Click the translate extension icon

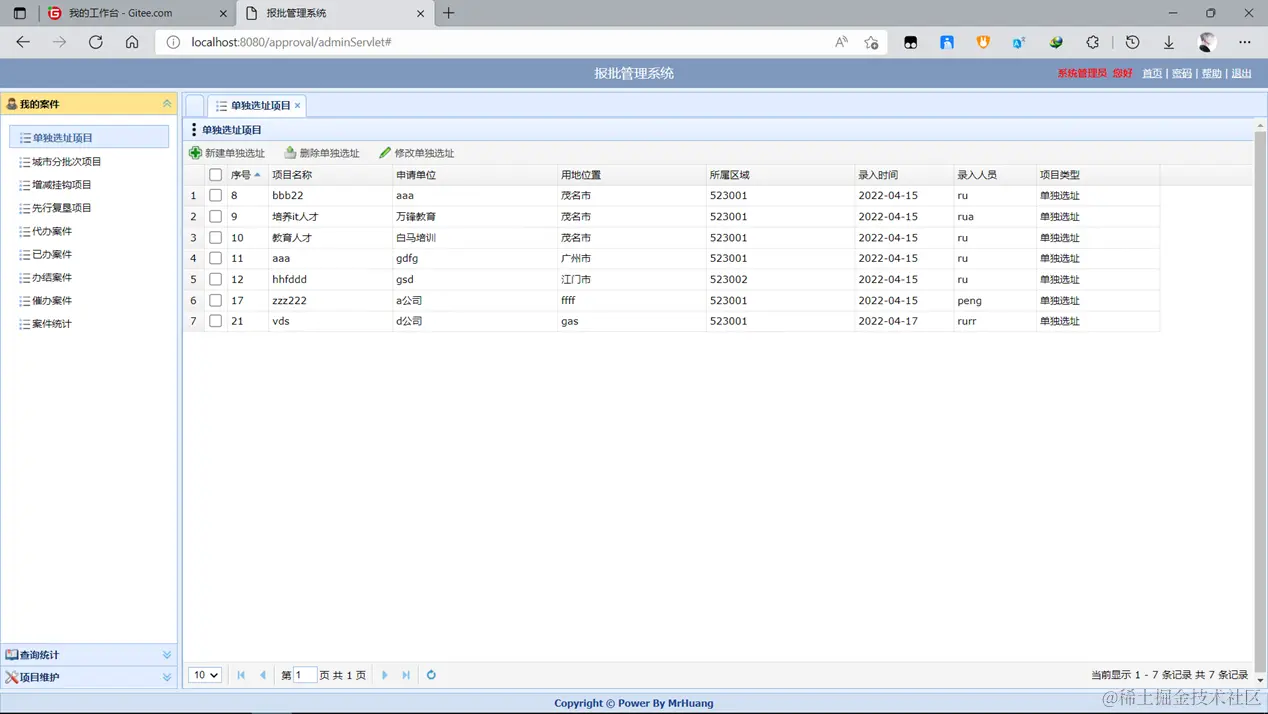point(1019,42)
